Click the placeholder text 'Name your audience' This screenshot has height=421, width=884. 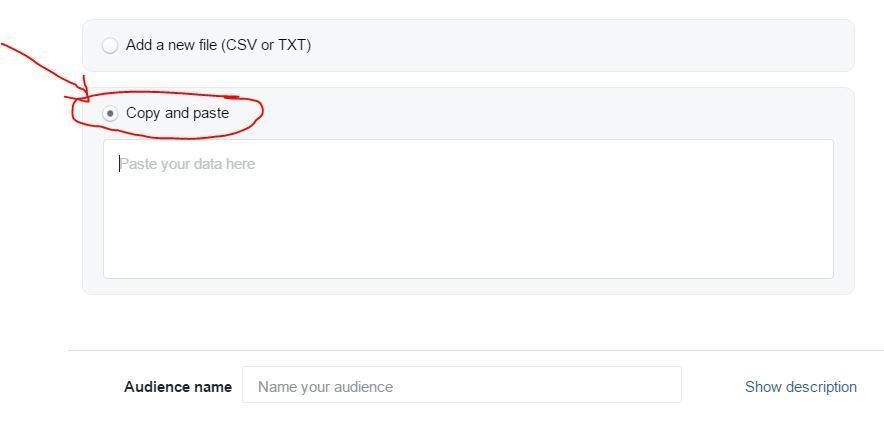[x=325, y=386]
